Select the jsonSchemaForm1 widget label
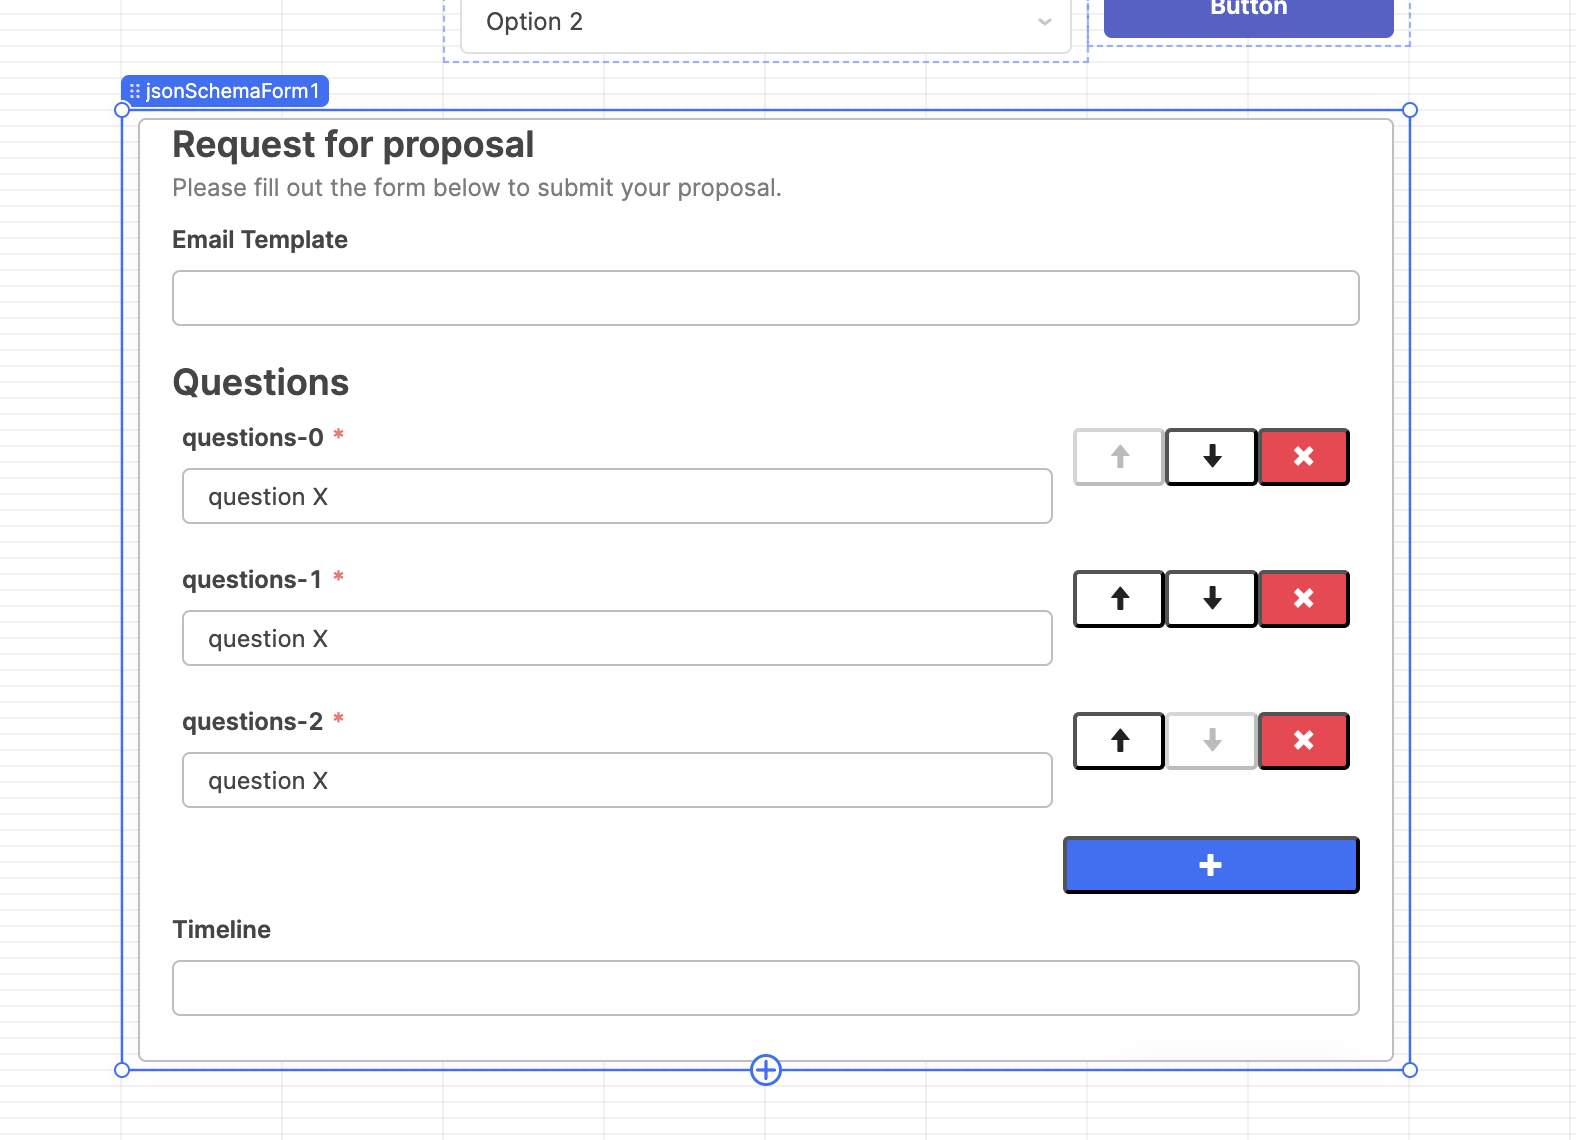The width and height of the screenshot is (1576, 1140). click(x=225, y=91)
